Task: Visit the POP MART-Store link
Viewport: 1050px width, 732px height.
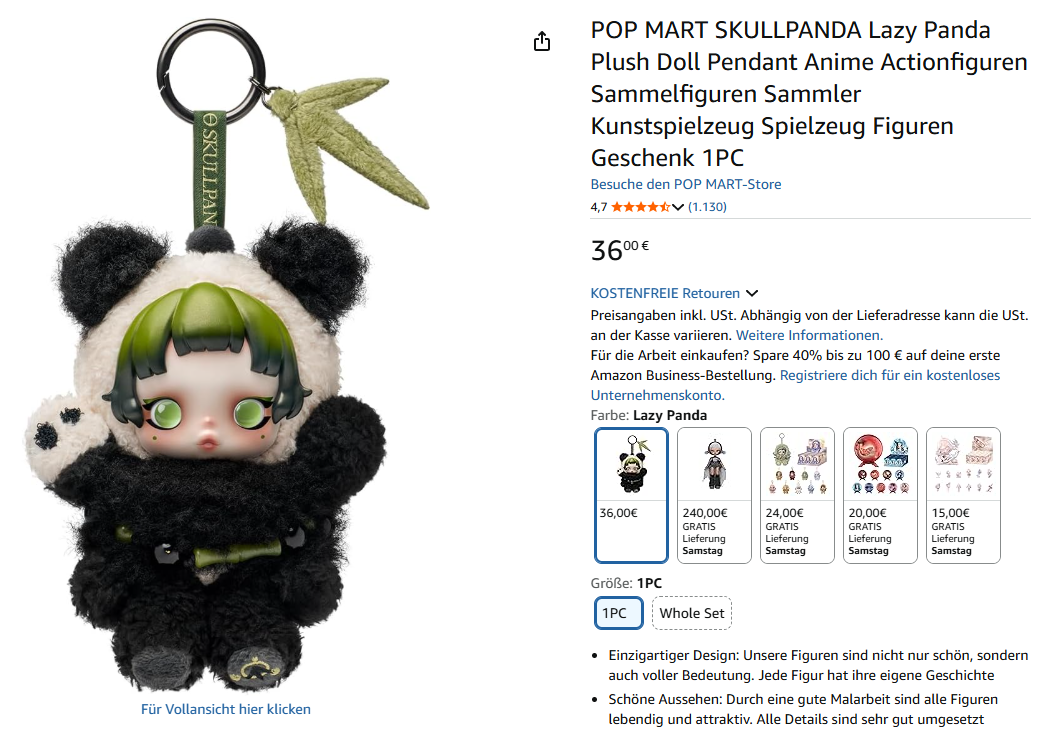Action: pyautogui.click(x=686, y=184)
